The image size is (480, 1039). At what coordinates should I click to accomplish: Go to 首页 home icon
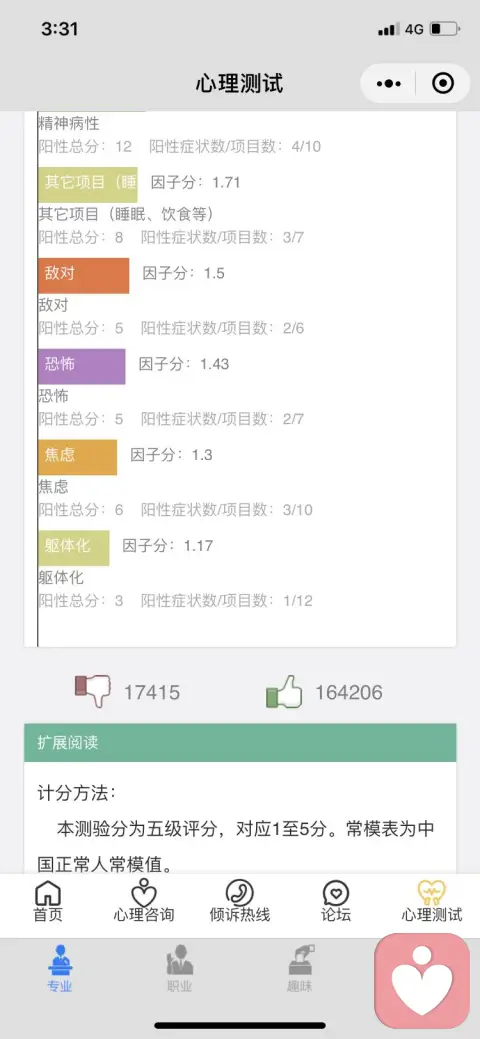coord(48,902)
